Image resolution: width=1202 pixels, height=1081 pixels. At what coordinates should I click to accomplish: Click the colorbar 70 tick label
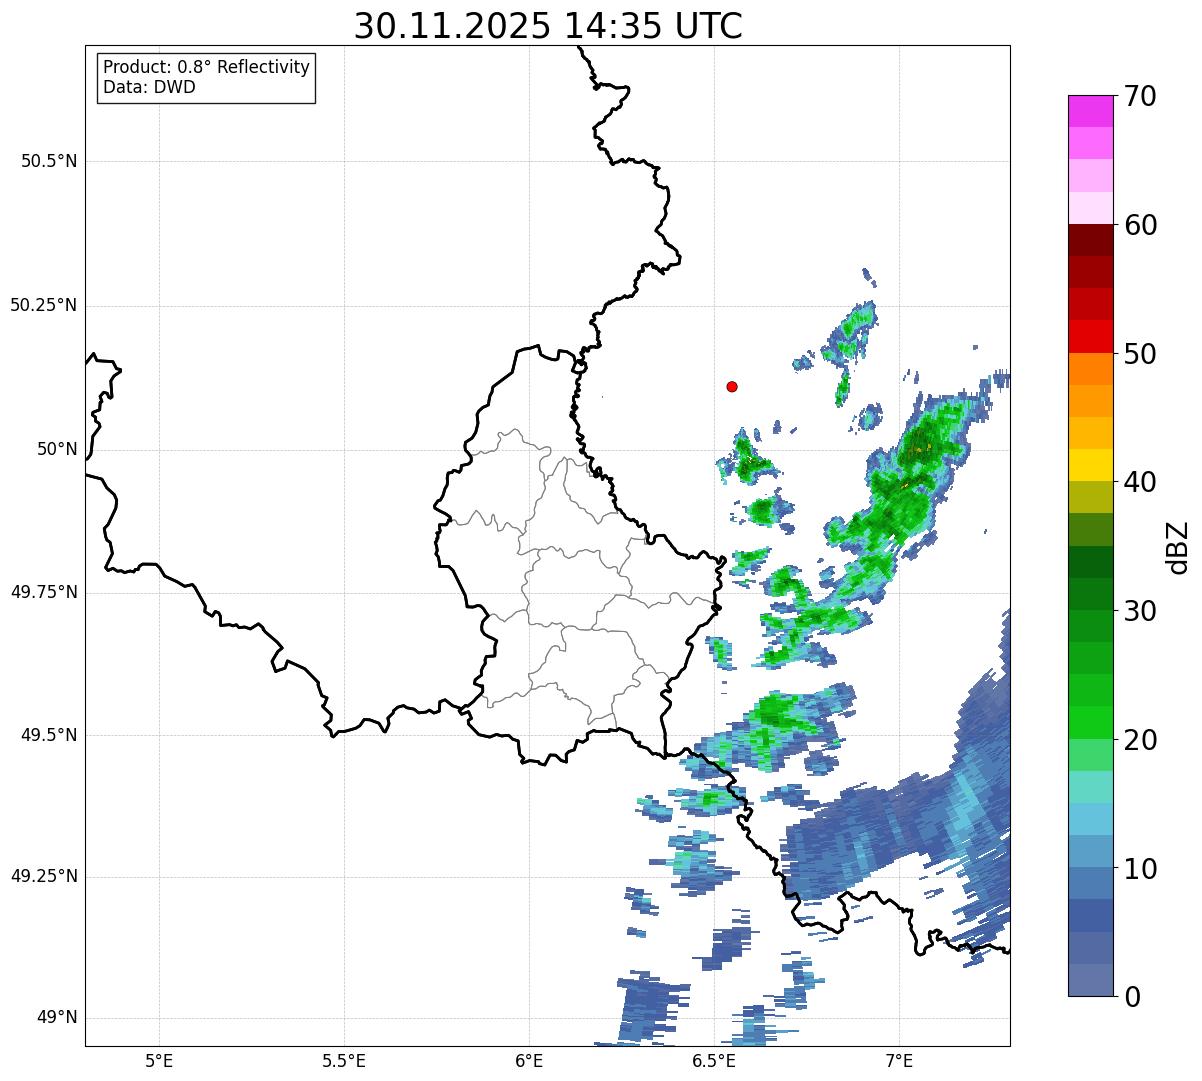coord(1140,96)
